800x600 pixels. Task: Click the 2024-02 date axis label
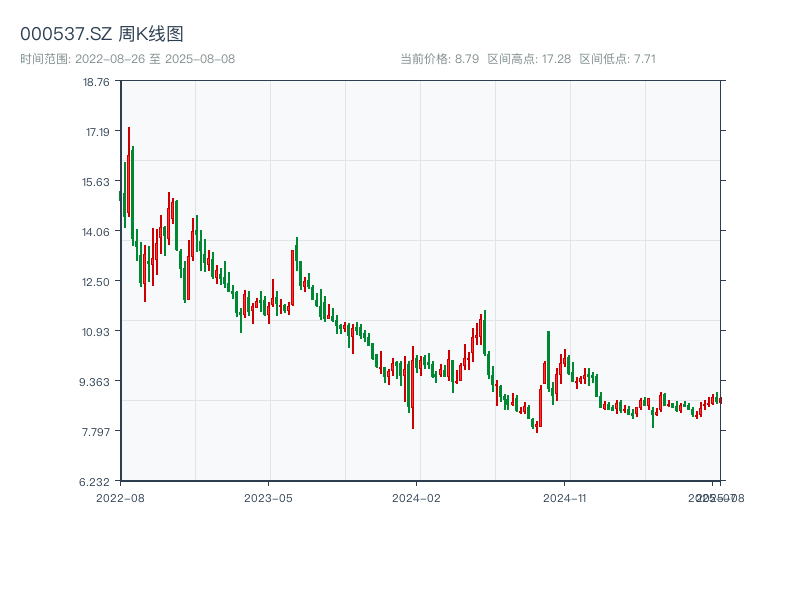[x=417, y=497]
